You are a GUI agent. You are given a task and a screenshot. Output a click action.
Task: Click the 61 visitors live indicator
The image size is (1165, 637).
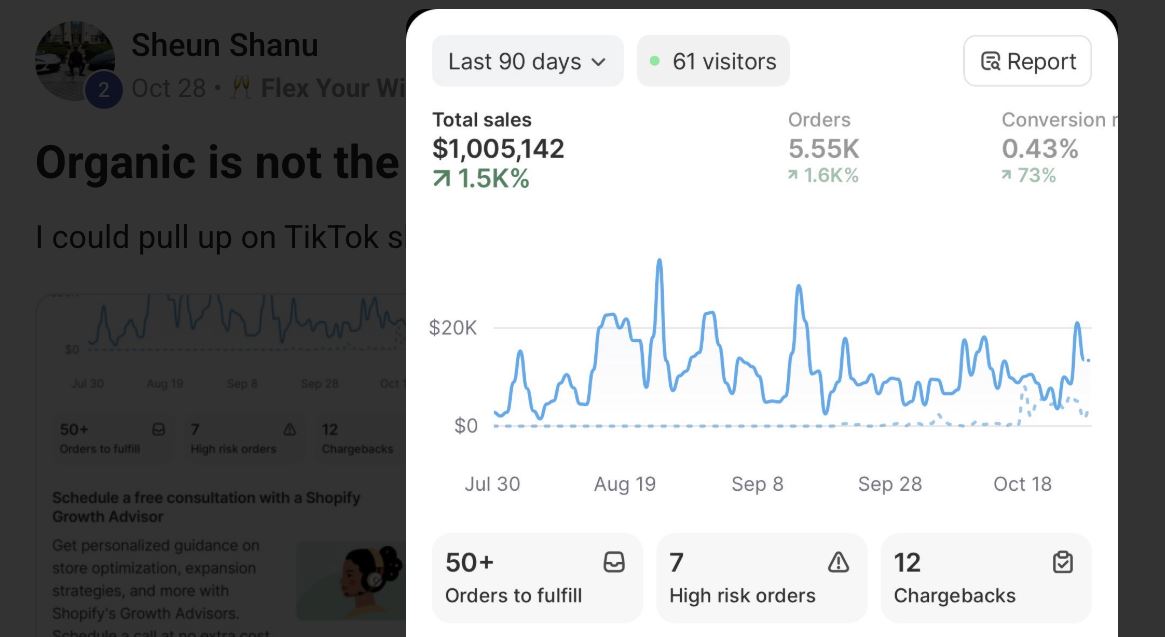tap(713, 61)
